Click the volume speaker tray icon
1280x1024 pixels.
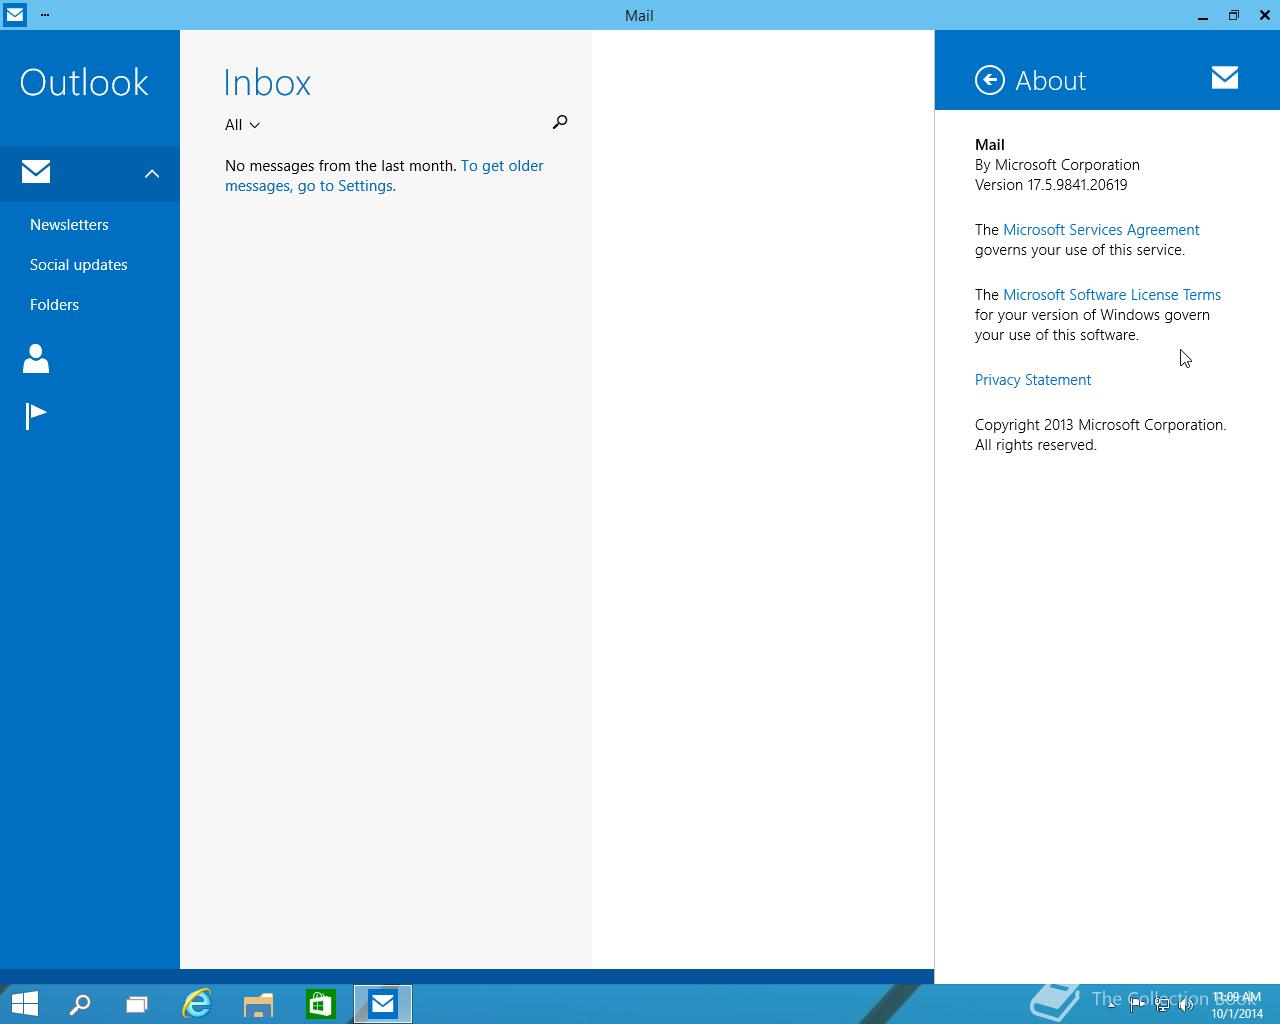(x=1187, y=1005)
